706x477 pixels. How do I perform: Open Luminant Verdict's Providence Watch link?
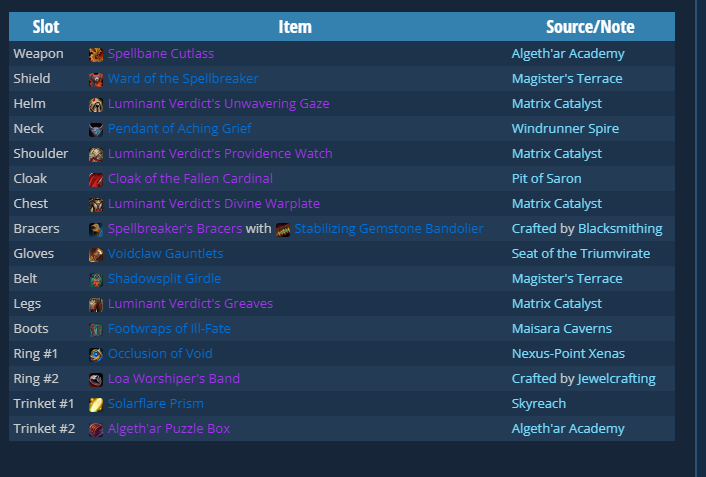click(x=220, y=154)
